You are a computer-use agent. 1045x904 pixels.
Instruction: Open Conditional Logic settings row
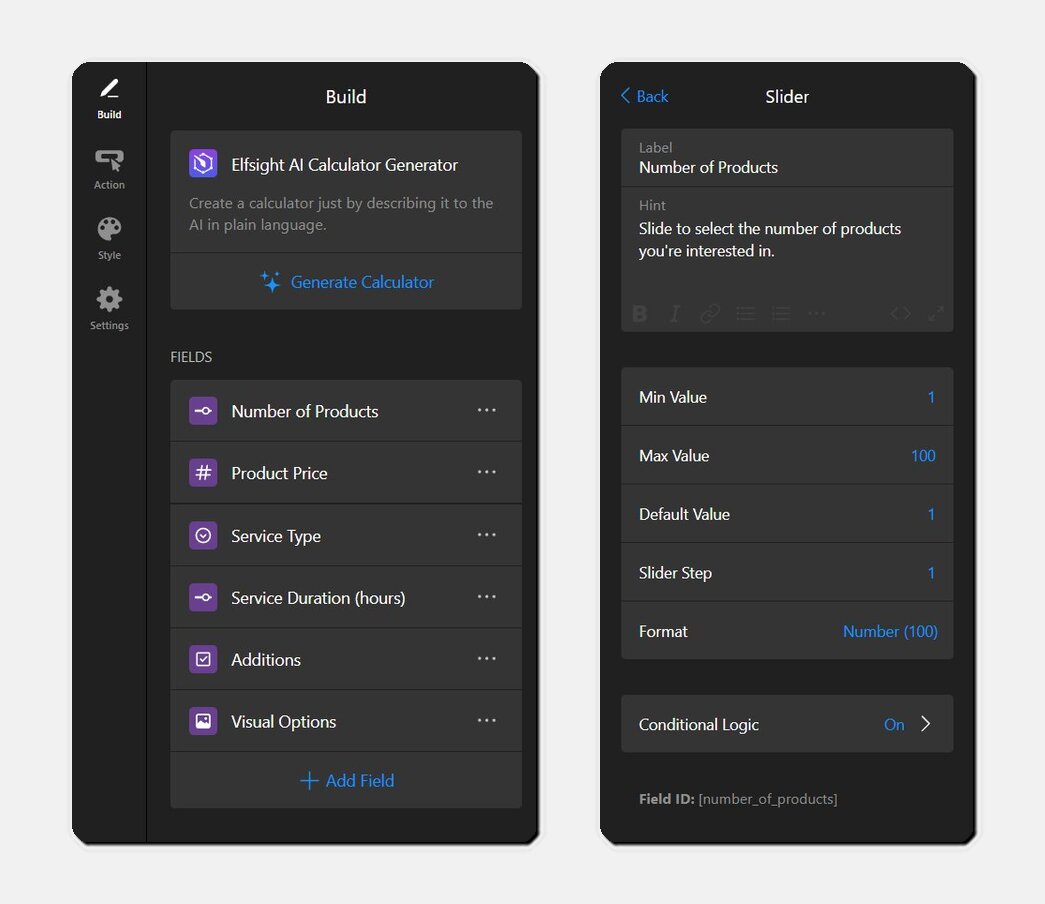pyautogui.click(x=787, y=724)
